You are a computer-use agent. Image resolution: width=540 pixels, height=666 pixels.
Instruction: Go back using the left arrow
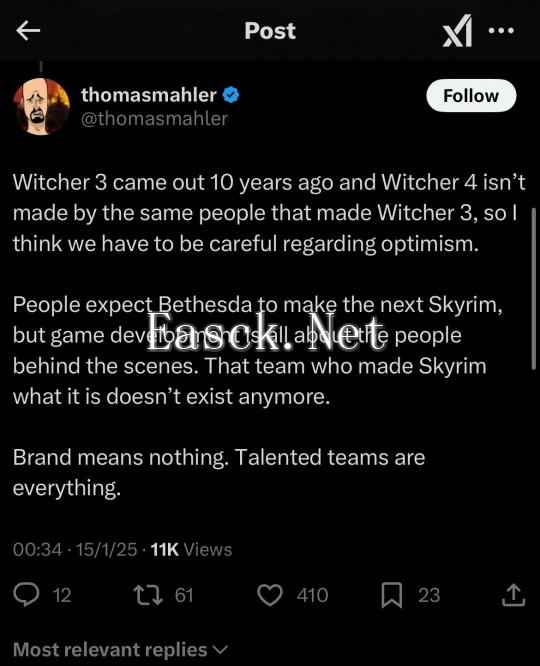pos(28,31)
